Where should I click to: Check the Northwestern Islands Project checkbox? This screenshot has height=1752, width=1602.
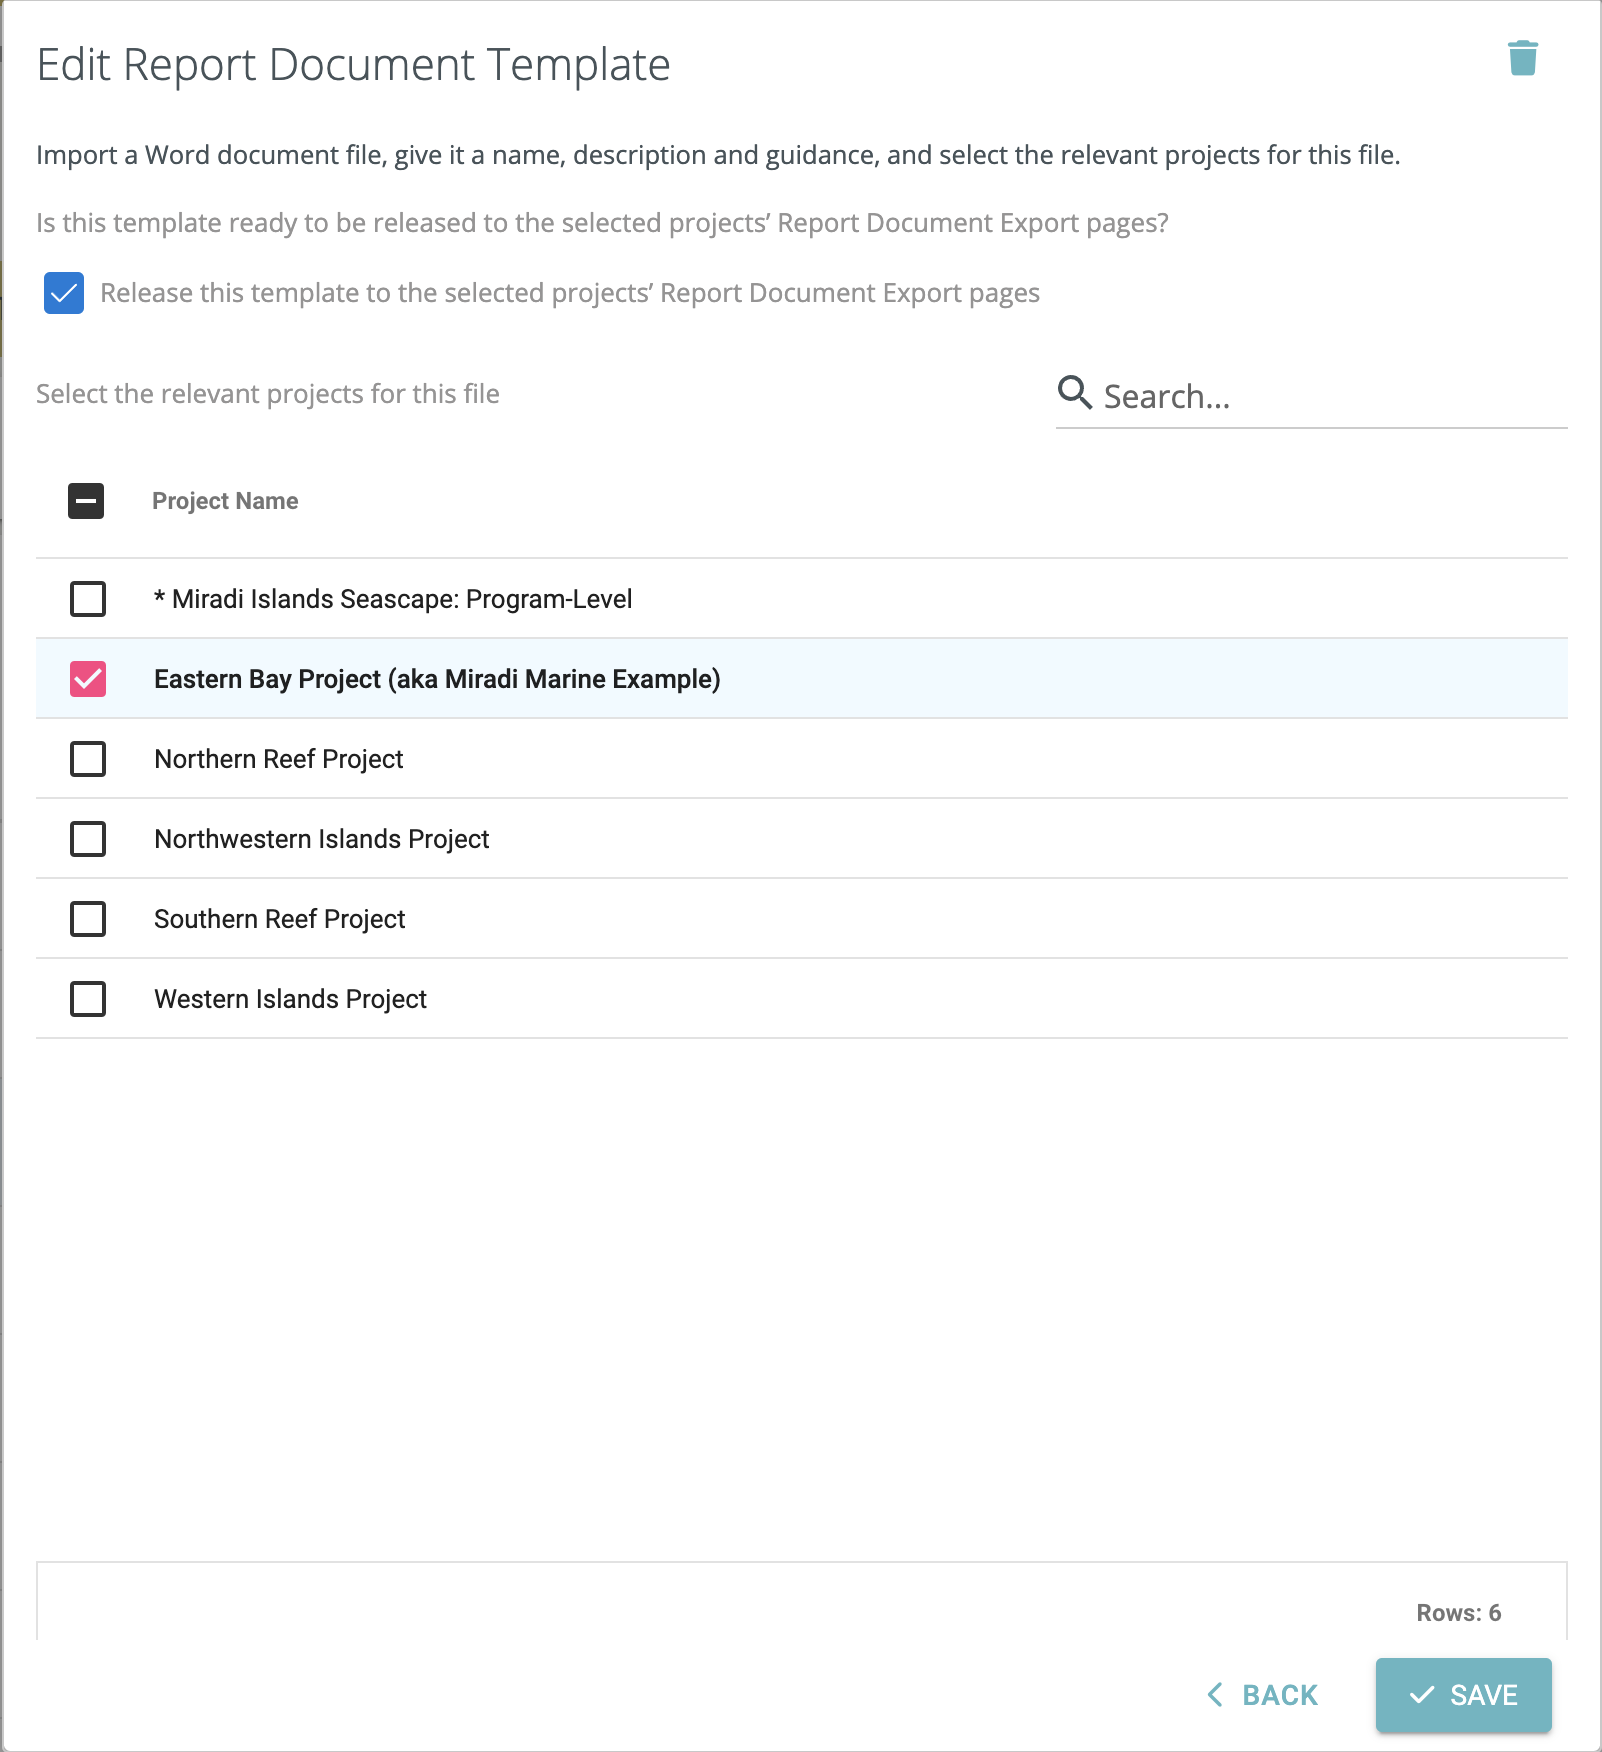point(88,839)
